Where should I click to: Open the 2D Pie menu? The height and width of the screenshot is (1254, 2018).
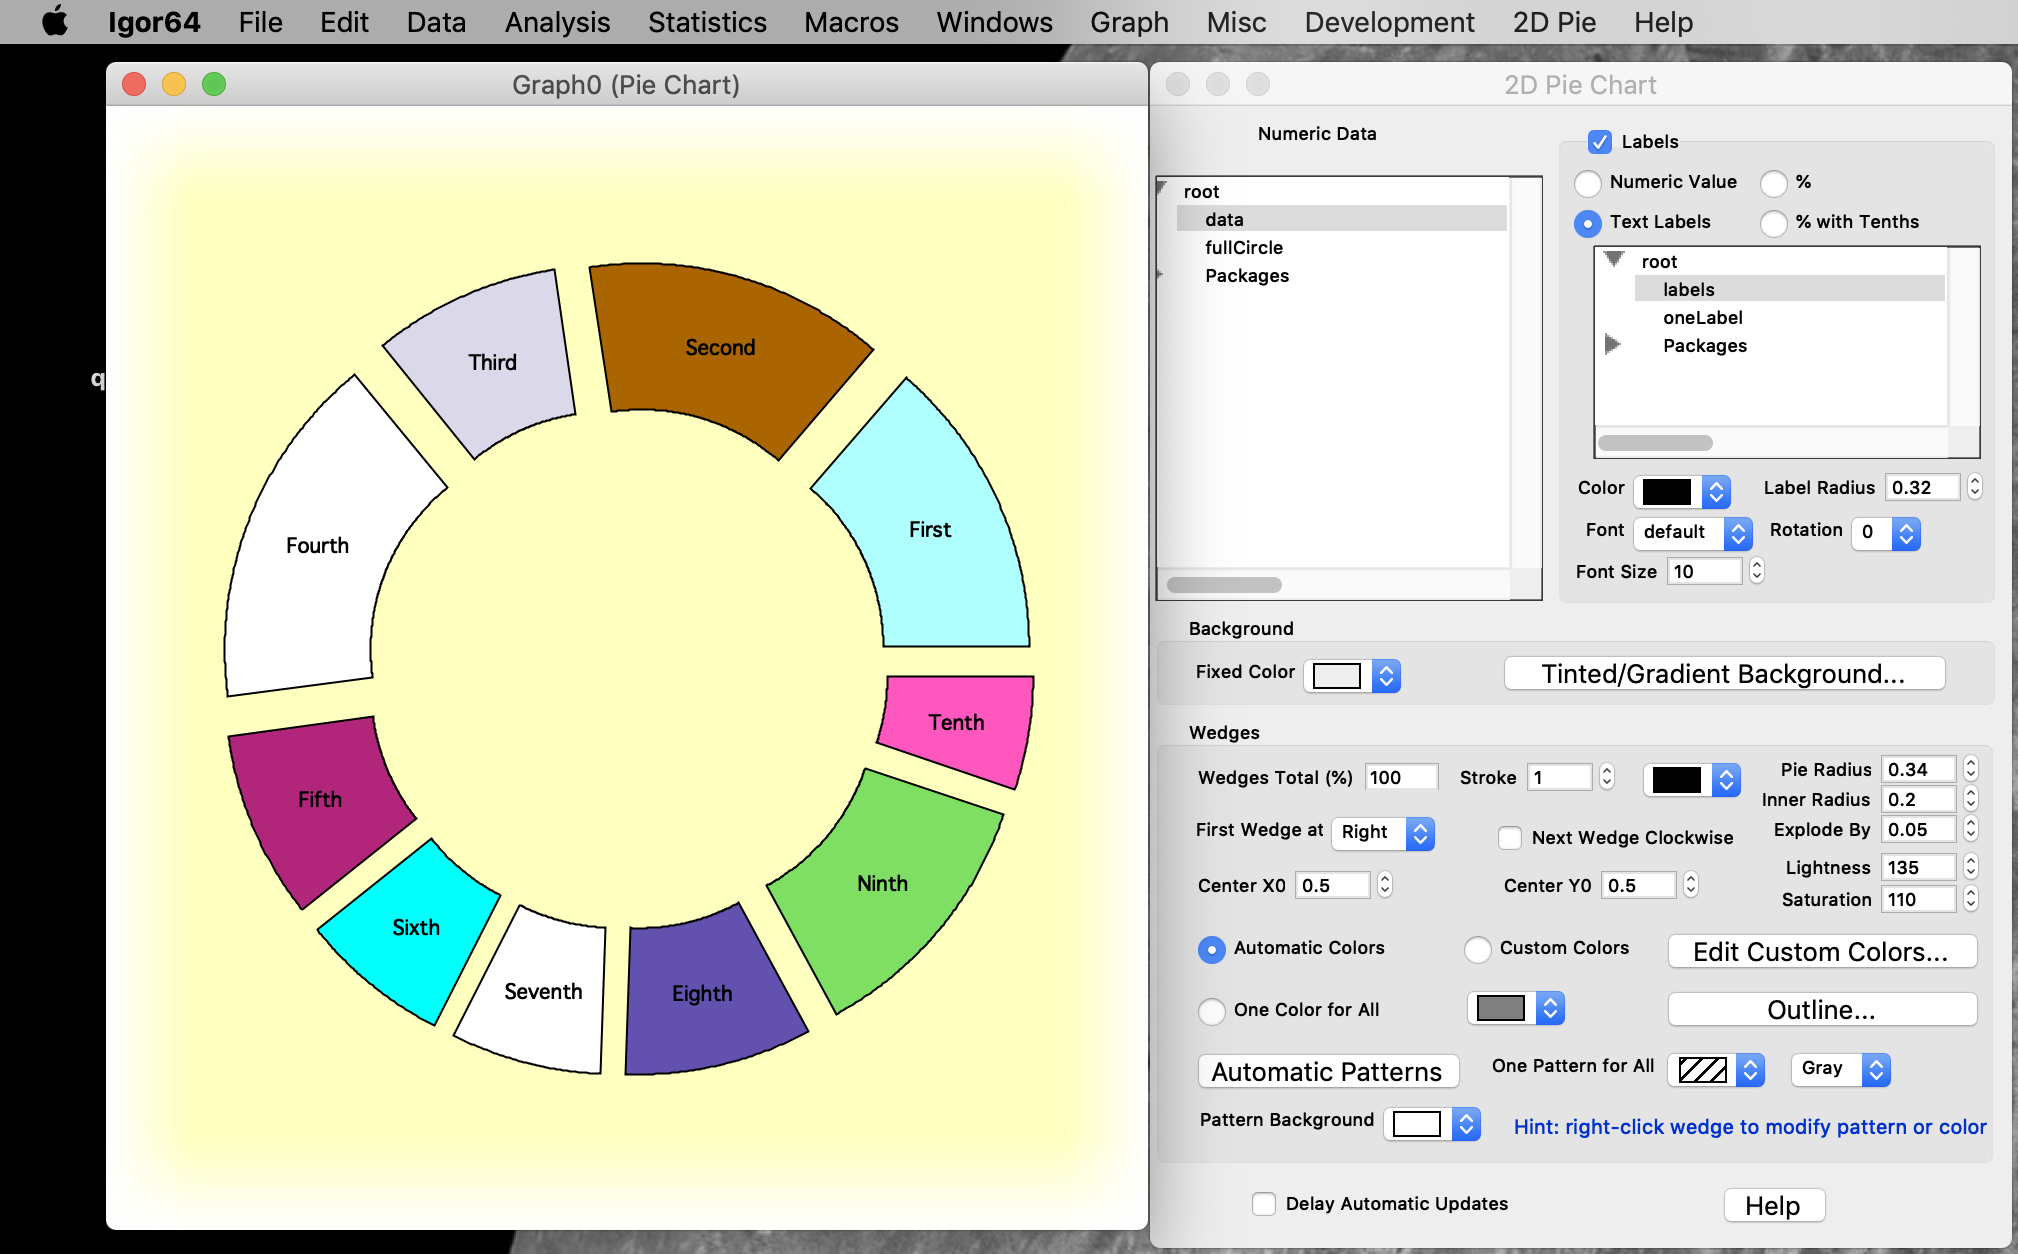point(1554,21)
